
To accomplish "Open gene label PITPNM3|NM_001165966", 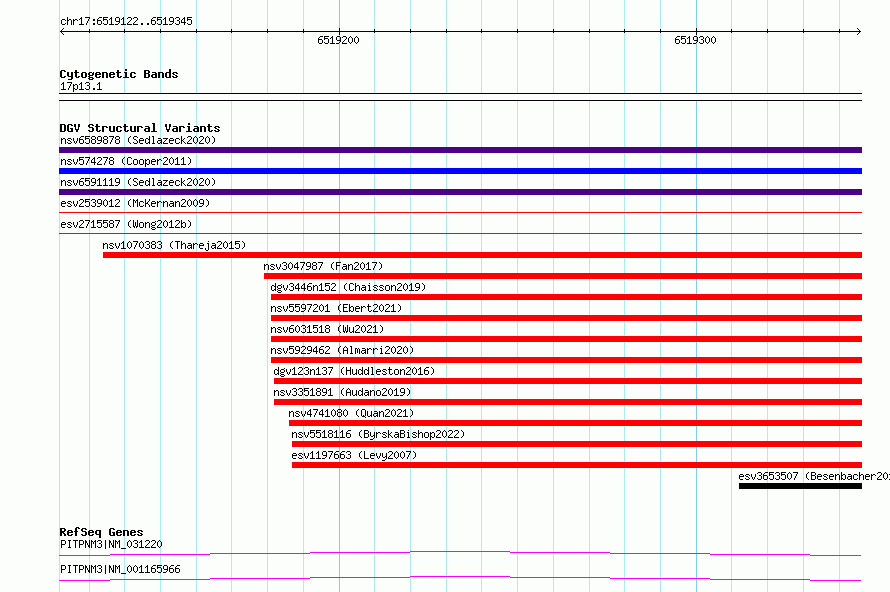I will click(x=120, y=569).
